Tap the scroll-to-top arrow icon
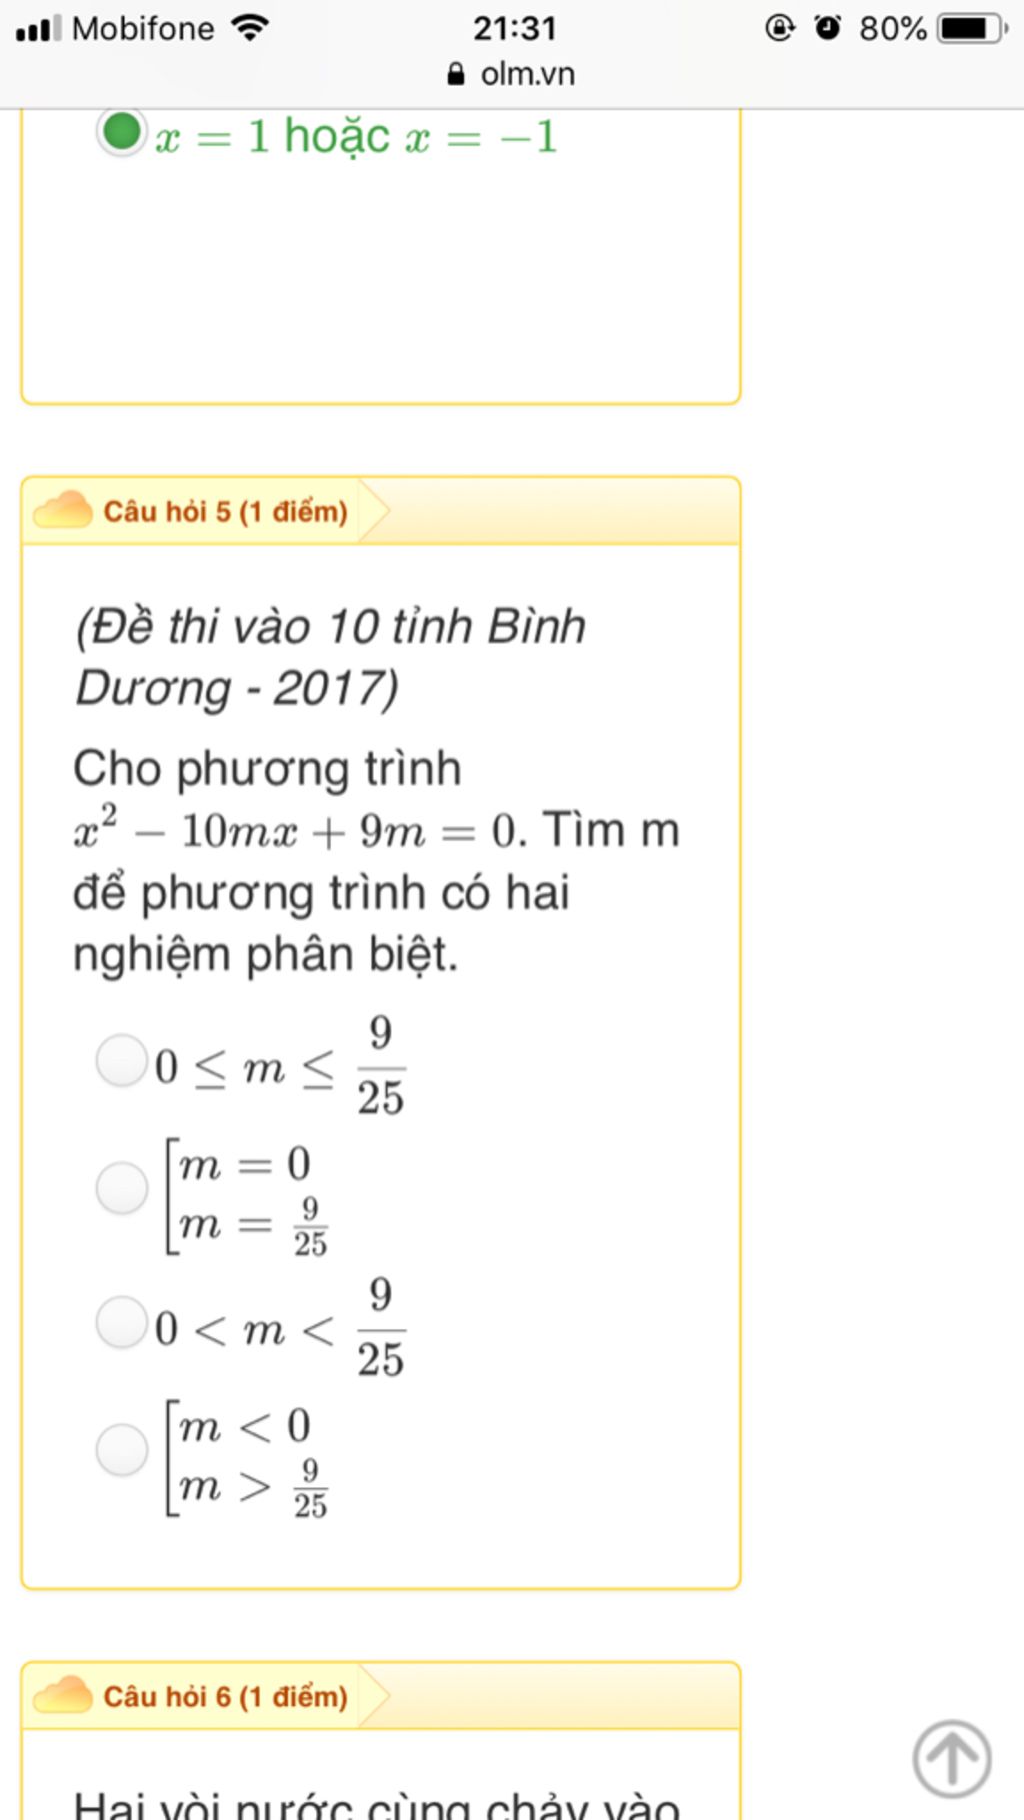This screenshot has height=1820, width=1024. pyautogui.click(x=951, y=1758)
